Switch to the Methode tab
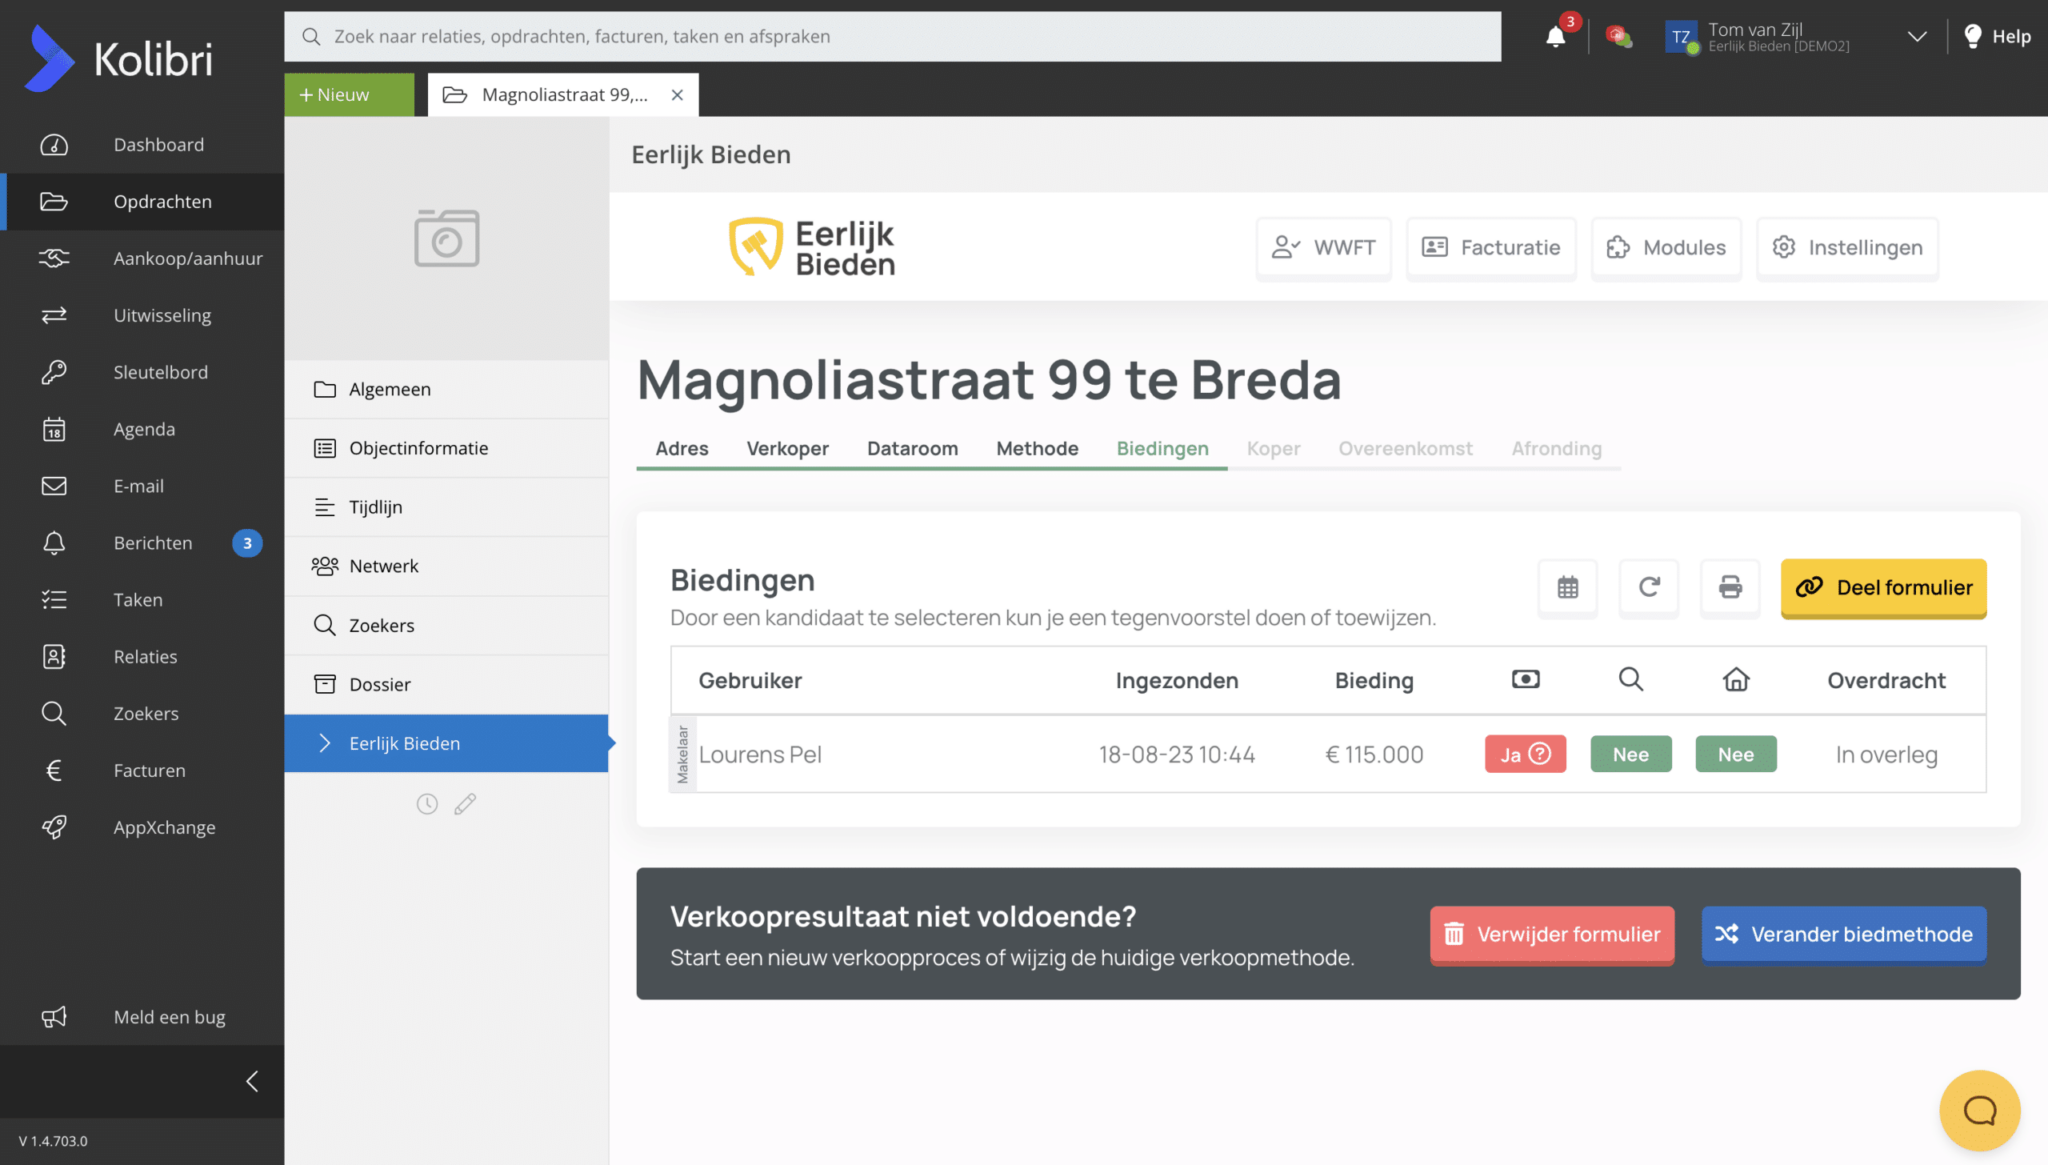Viewport: 2048px width, 1165px height. coord(1037,449)
